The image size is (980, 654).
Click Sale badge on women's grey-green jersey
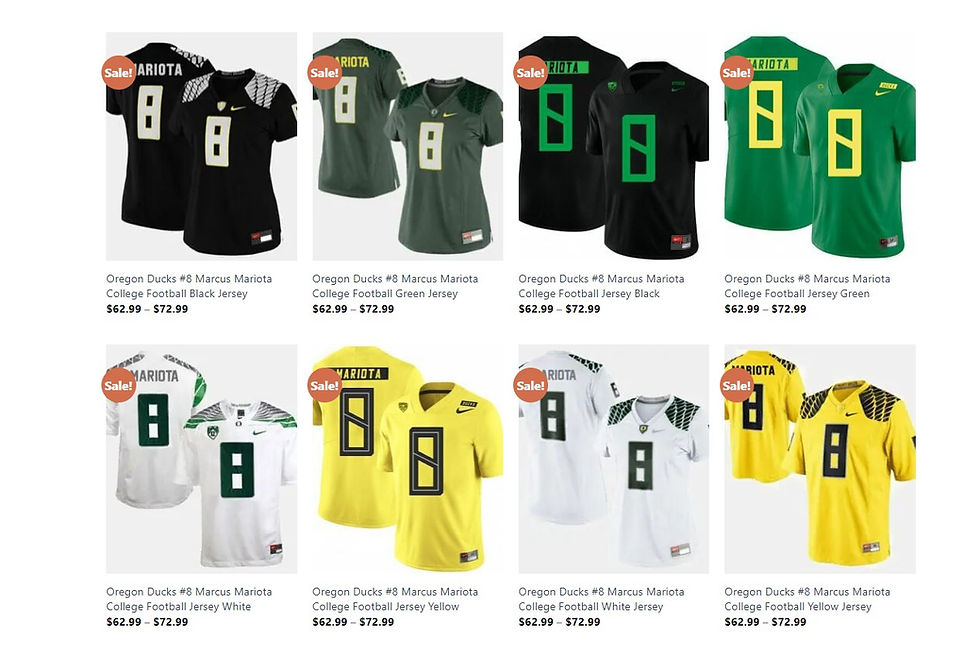click(324, 73)
